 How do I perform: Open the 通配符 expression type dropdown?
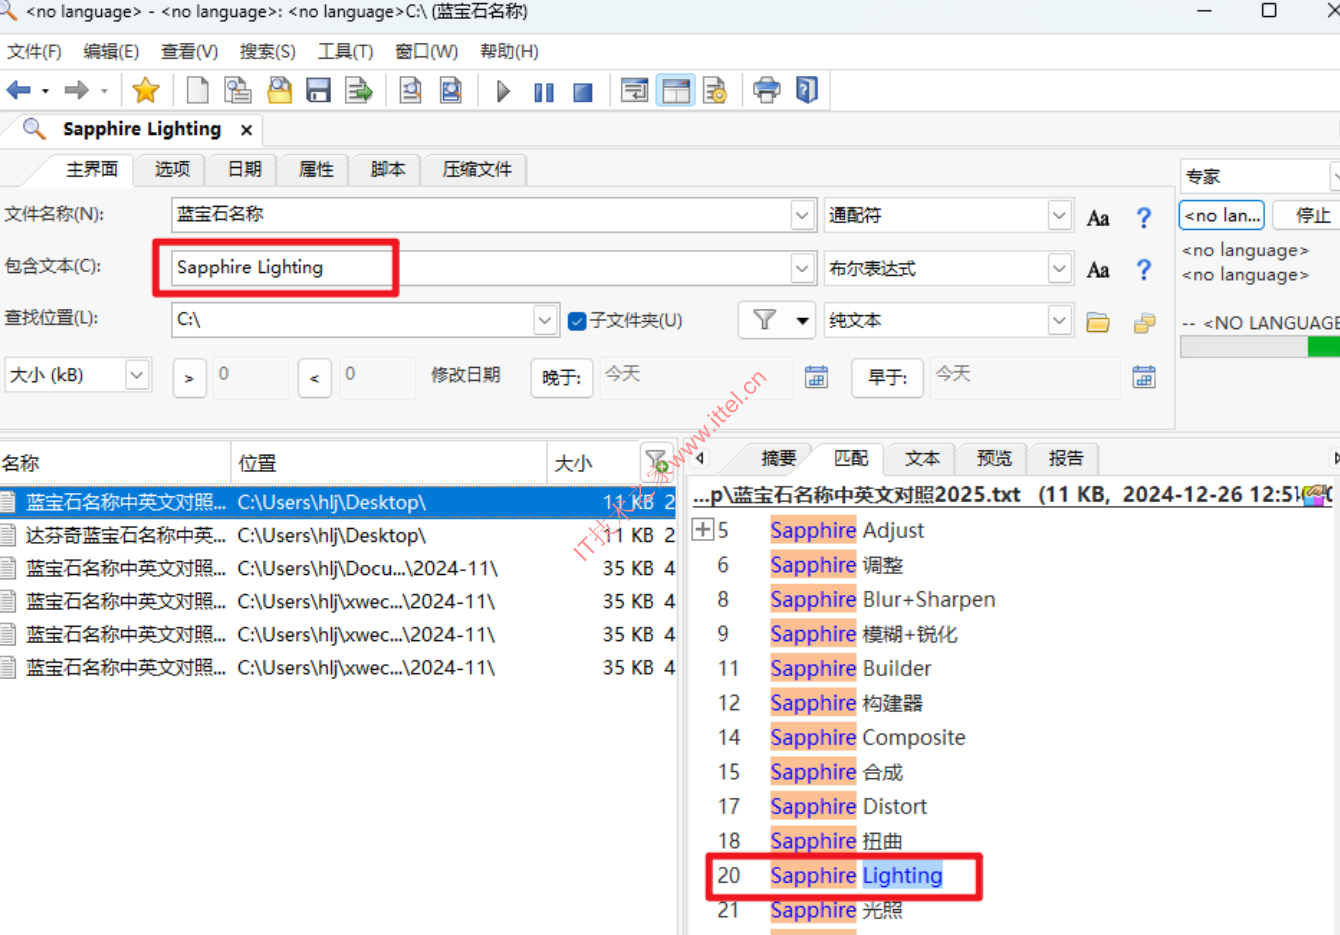(1059, 215)
